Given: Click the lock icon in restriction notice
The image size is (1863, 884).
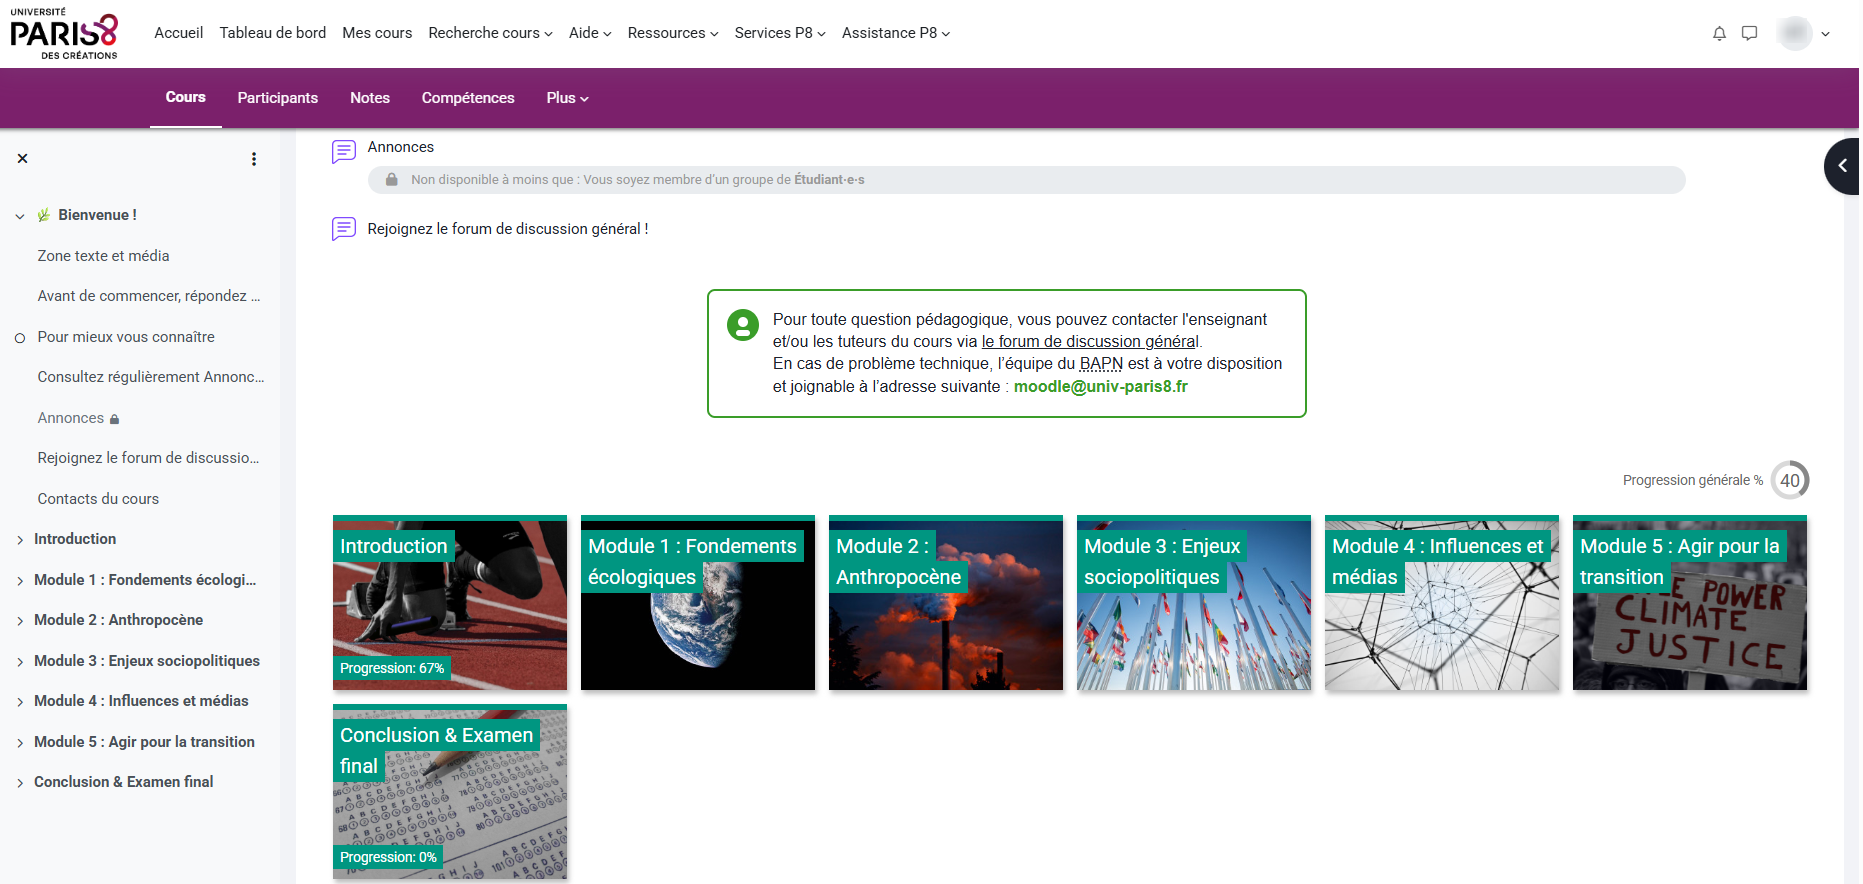Looking at the screenshot, I should [x=392, y=180].
